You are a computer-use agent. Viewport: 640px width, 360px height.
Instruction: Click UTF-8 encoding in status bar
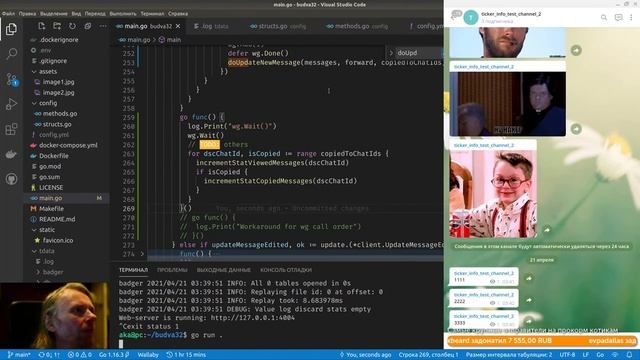click(x=567, y=355)
